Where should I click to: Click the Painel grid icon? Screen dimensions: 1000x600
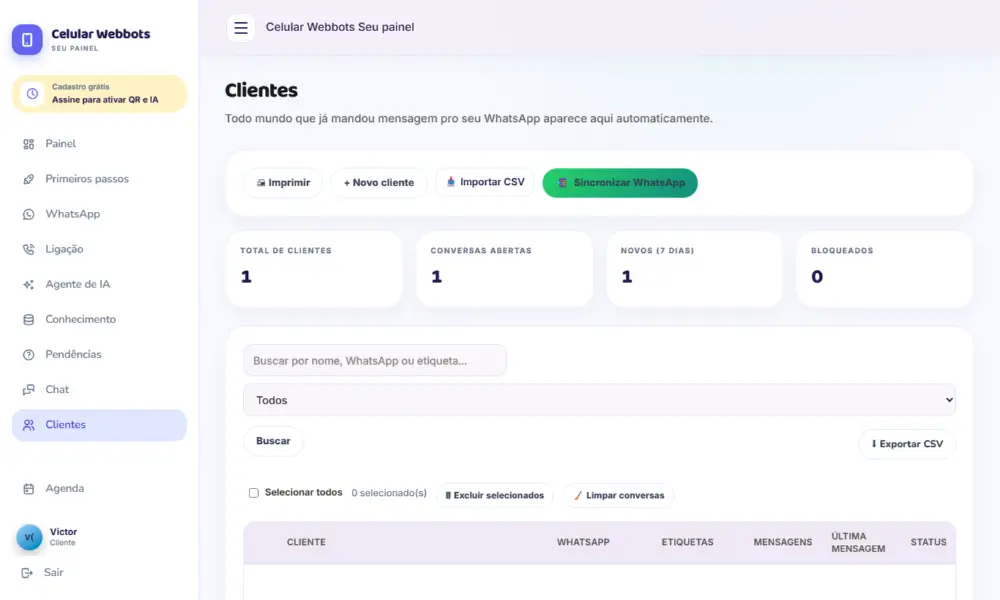[29, 144]
